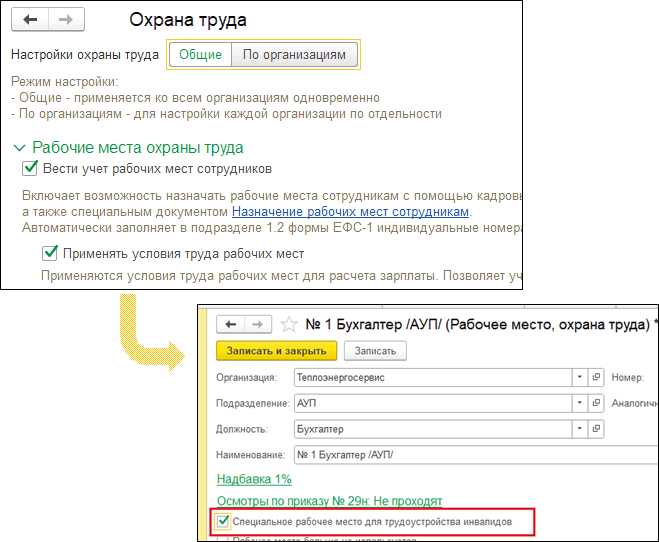Select Общие settings tab
Image resolution: width=659 pixels, height=542 pixels.
[200, 55]
